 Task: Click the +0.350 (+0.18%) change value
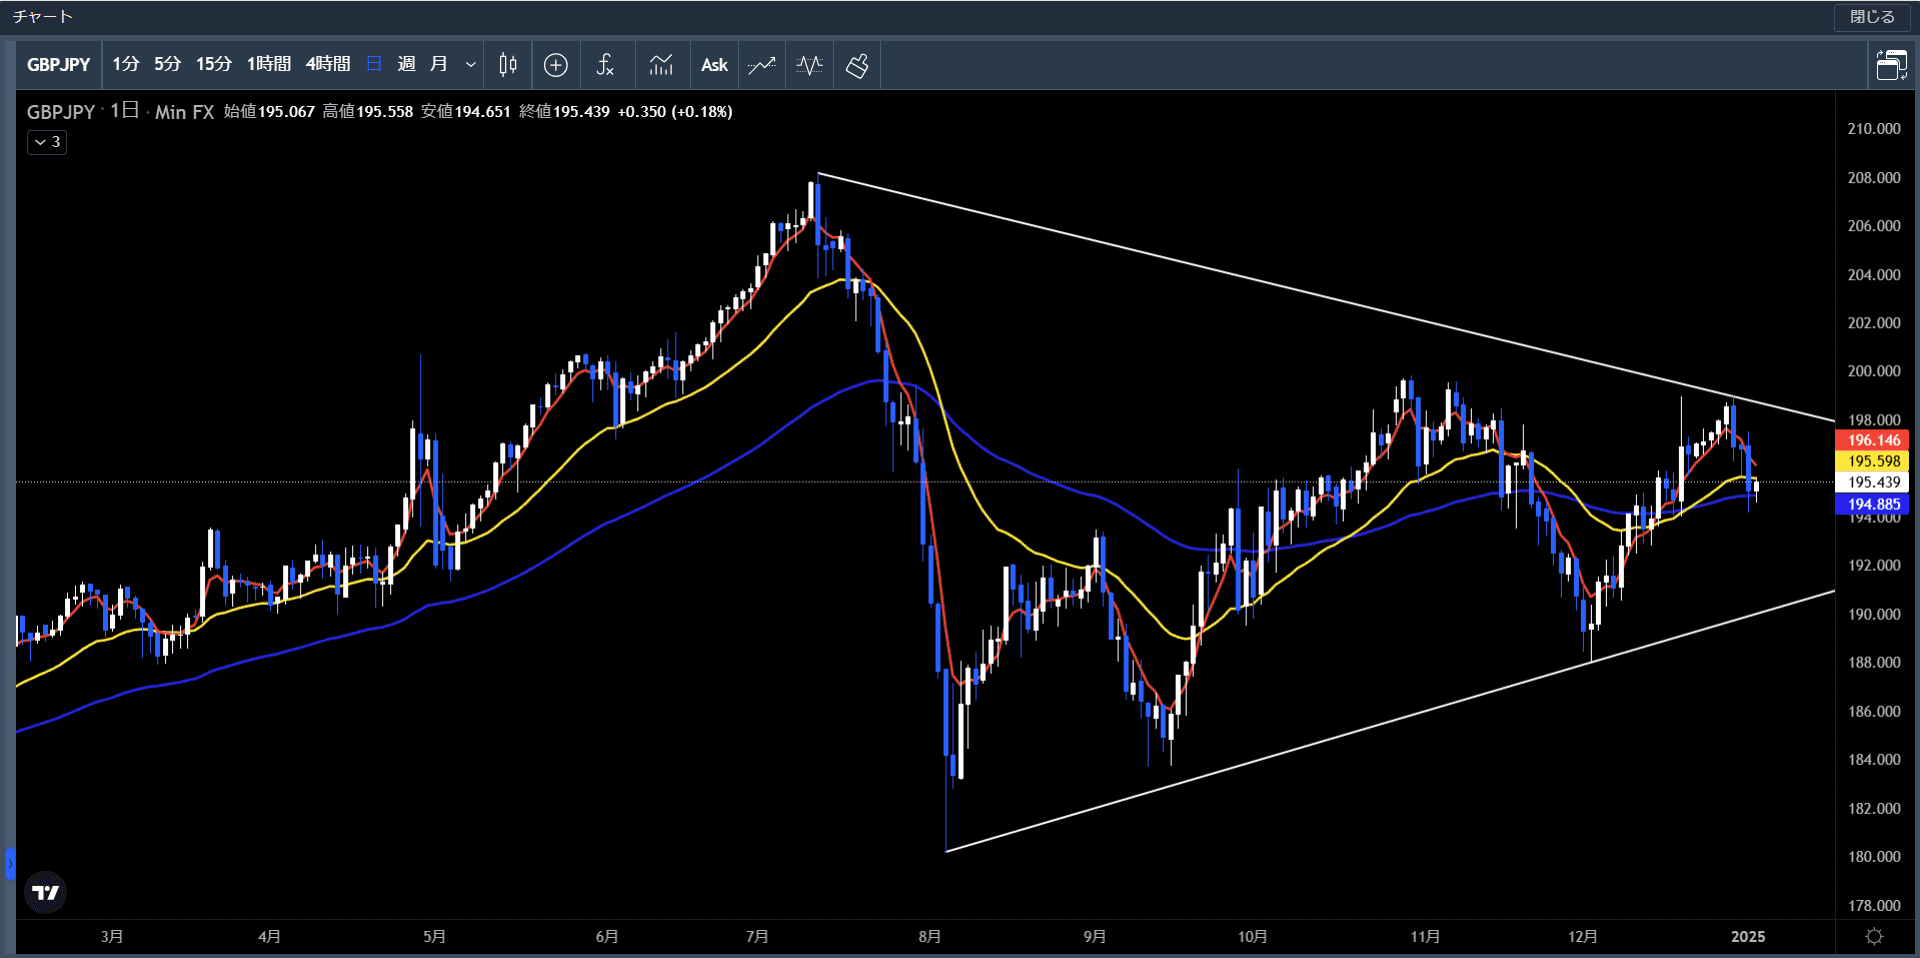point(675,112)
